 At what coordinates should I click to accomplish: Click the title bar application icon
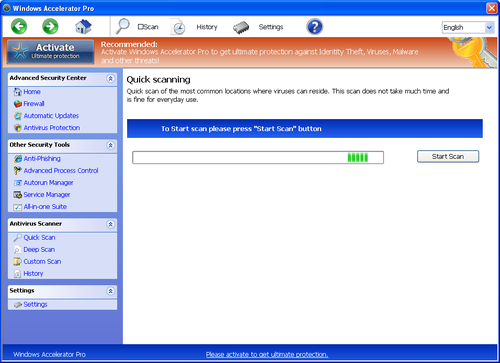click(x=6, y=8)
